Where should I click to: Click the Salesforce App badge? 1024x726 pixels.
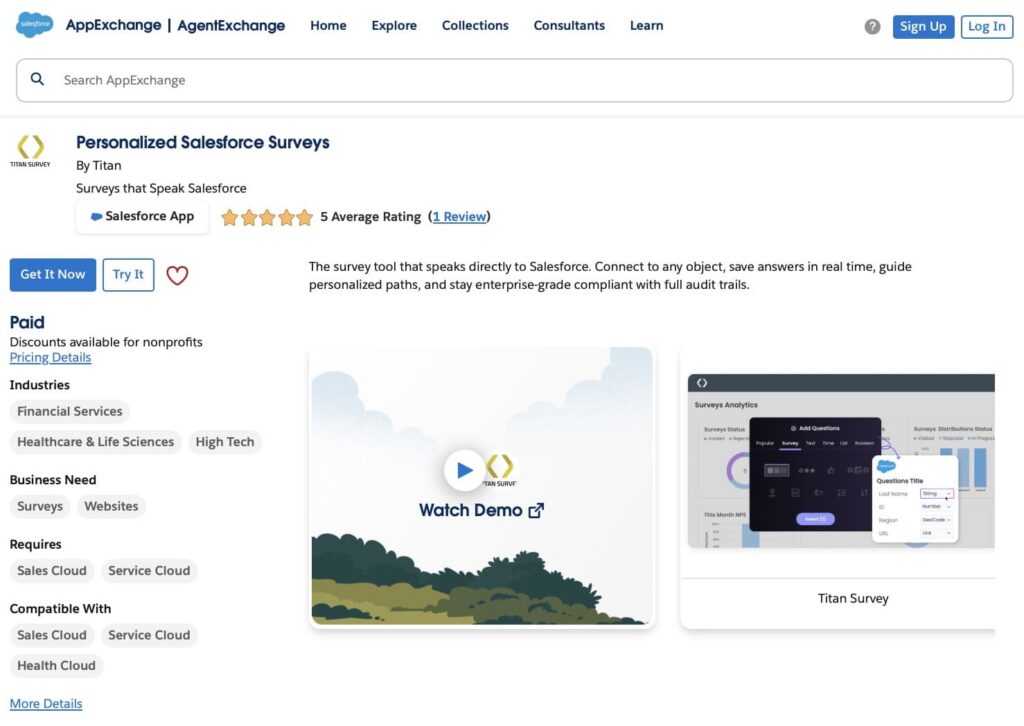coord(142,216)
